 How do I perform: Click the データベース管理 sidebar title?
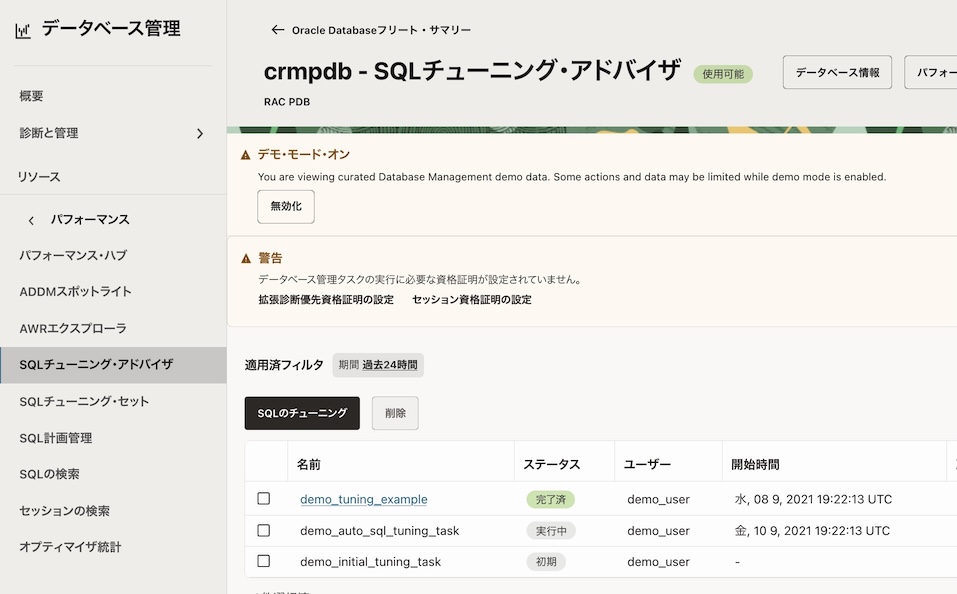click(x=111, y=28)
